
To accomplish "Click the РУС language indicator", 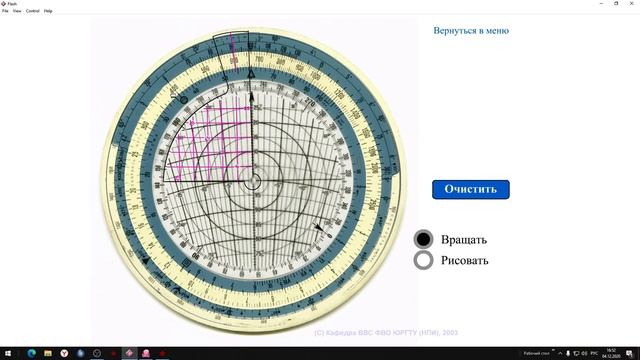I will [x=594, y=353].
